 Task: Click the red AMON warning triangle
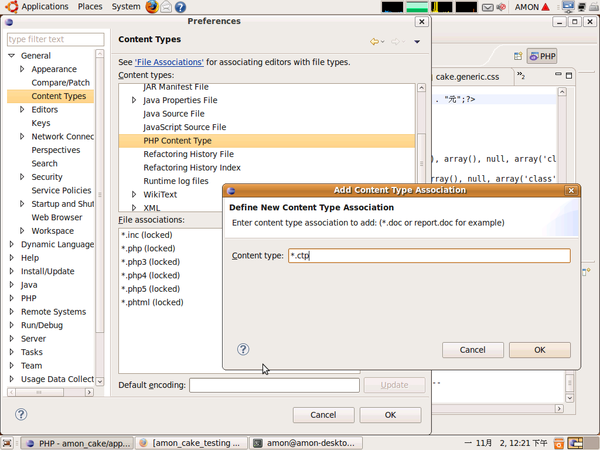click(x=545, y=7)
